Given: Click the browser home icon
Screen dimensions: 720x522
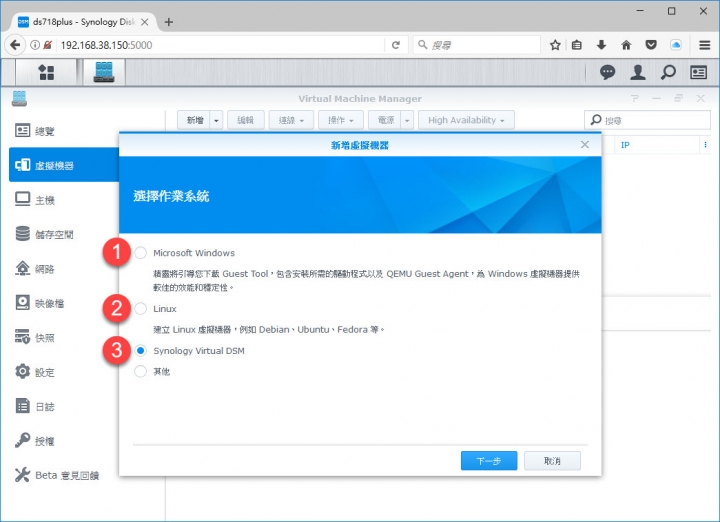Looking at the screenshot, I should point(626,45).
